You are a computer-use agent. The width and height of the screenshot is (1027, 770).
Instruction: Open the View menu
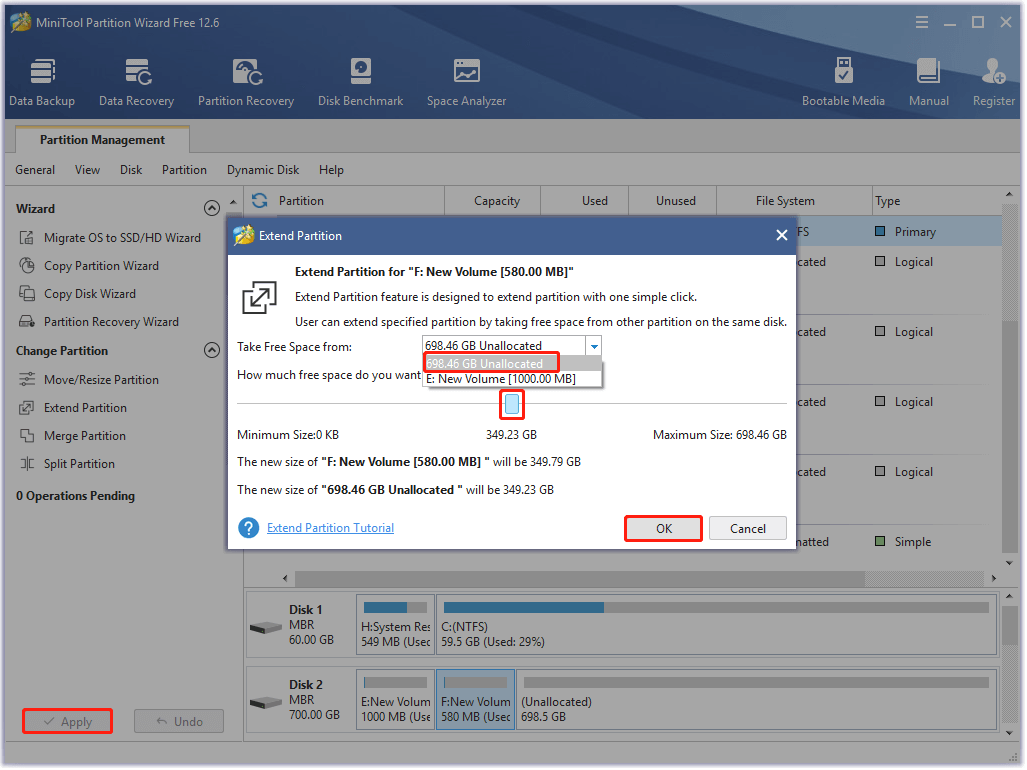point(87,170)
